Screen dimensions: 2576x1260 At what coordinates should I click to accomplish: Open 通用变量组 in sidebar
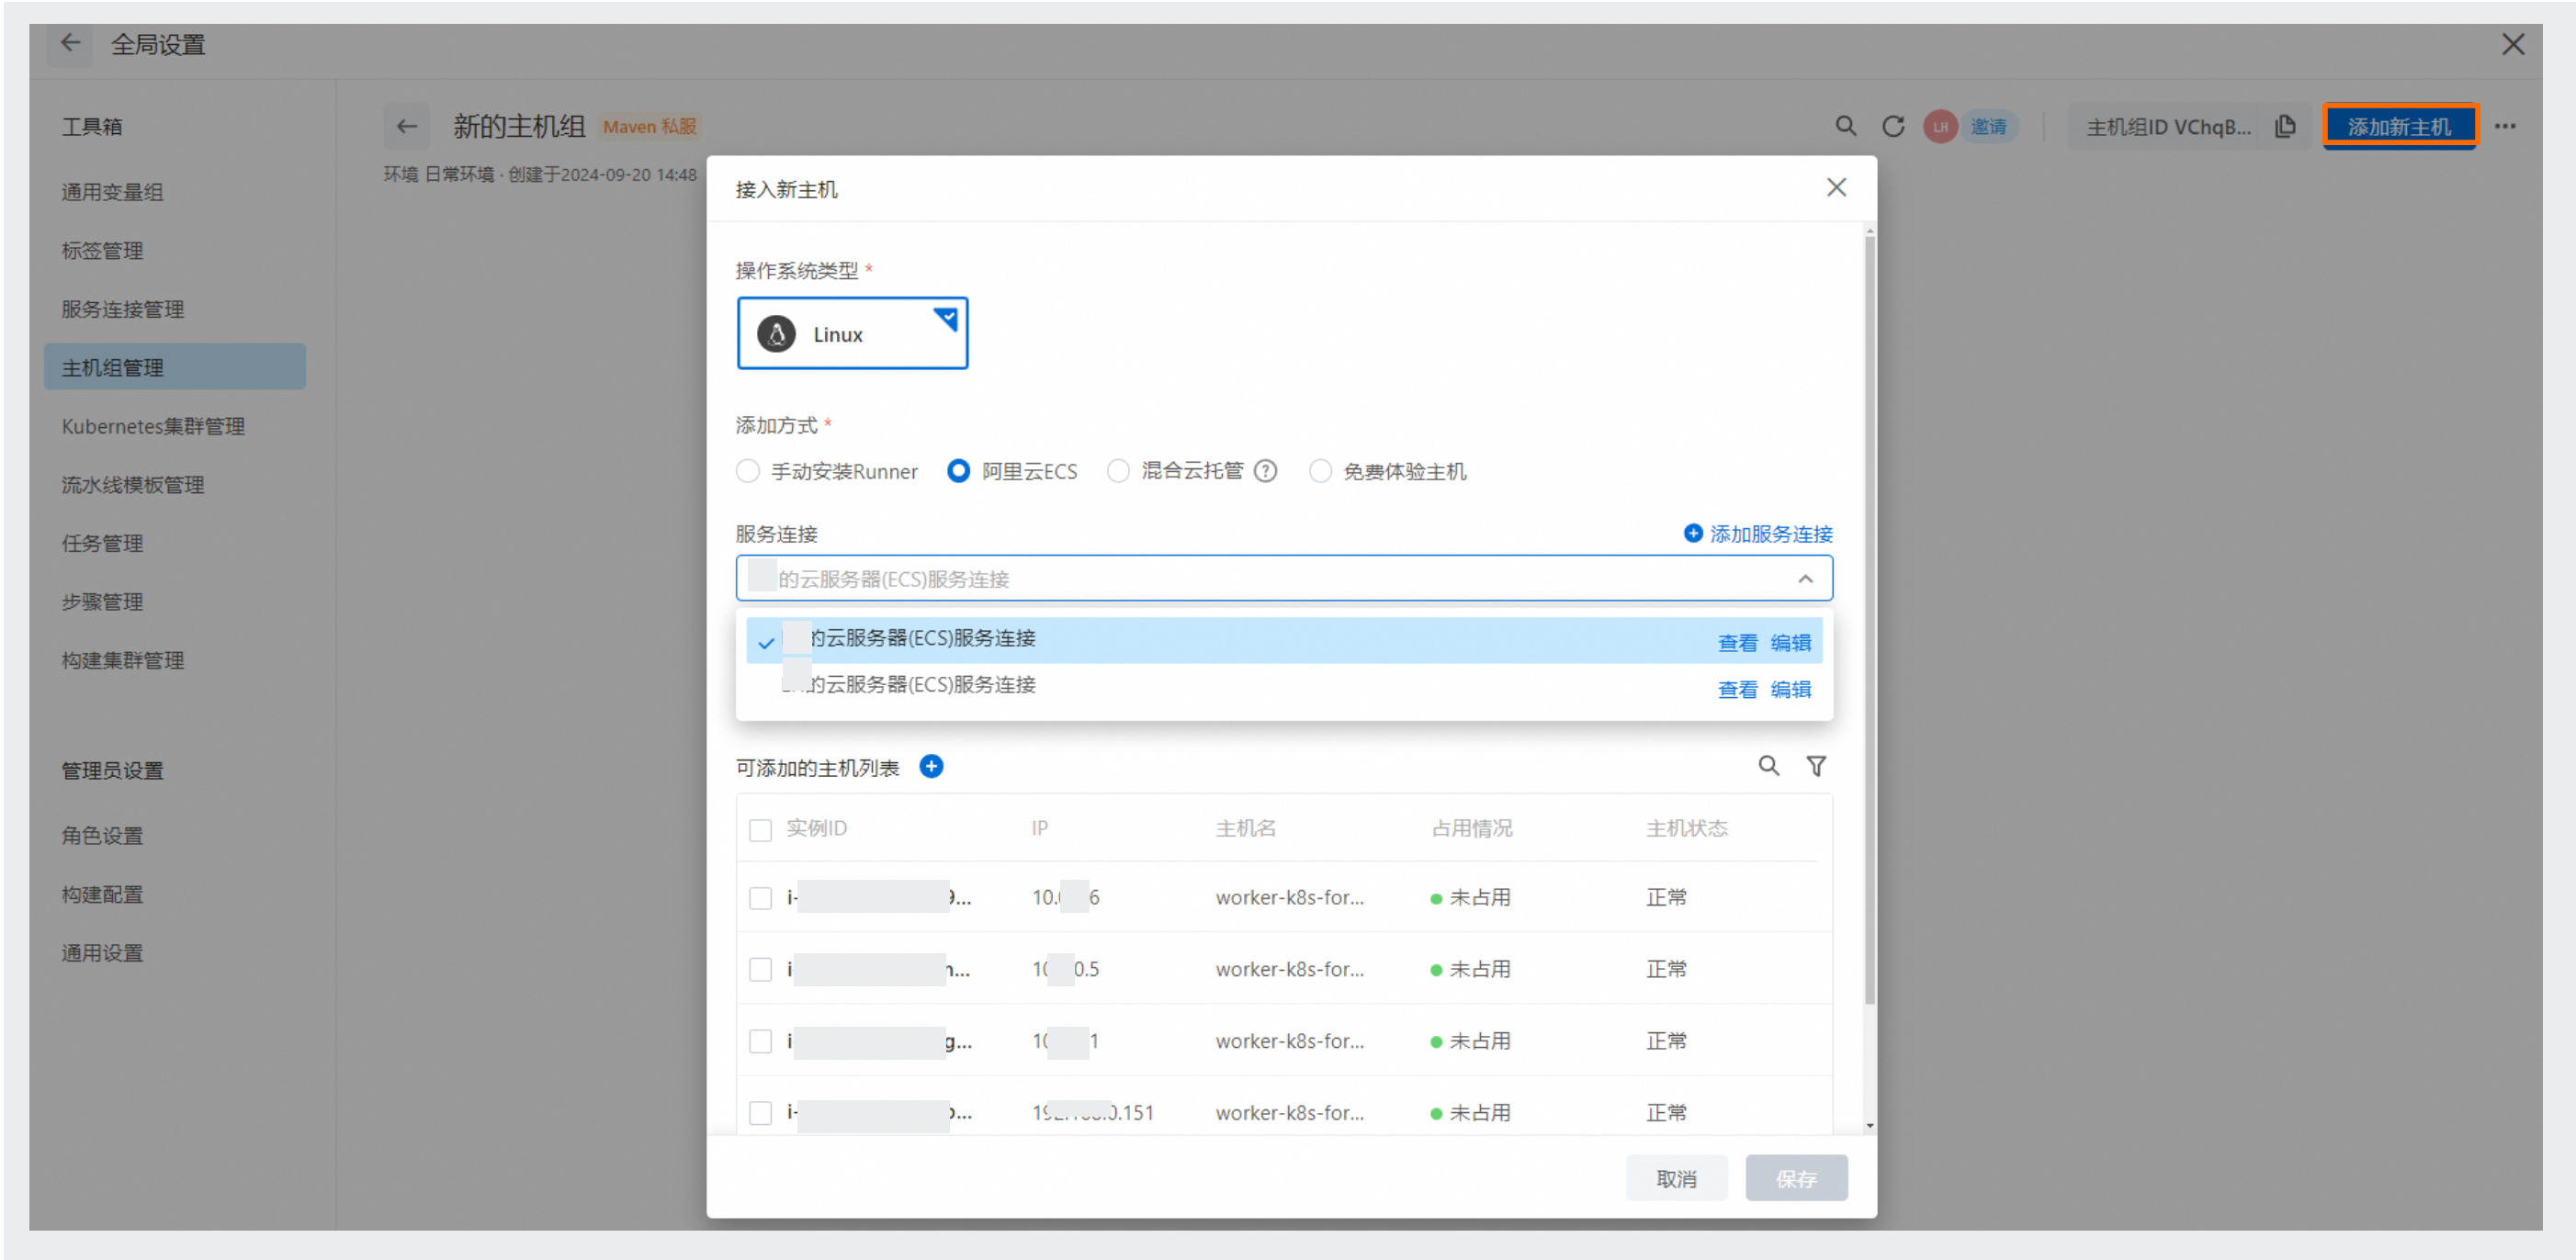pos(112,192)
